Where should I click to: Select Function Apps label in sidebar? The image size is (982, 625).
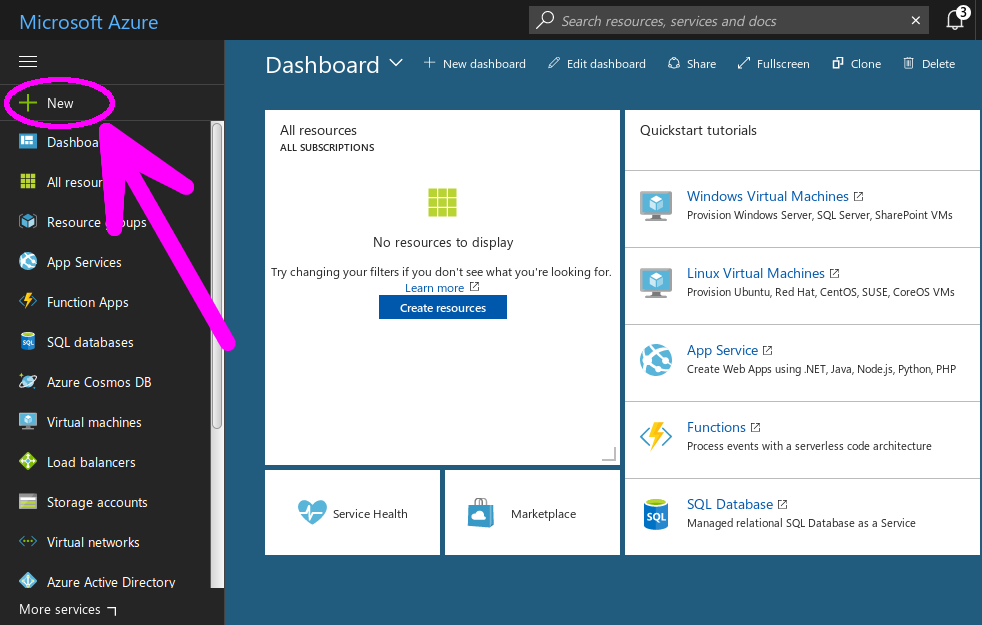point(88,302)
